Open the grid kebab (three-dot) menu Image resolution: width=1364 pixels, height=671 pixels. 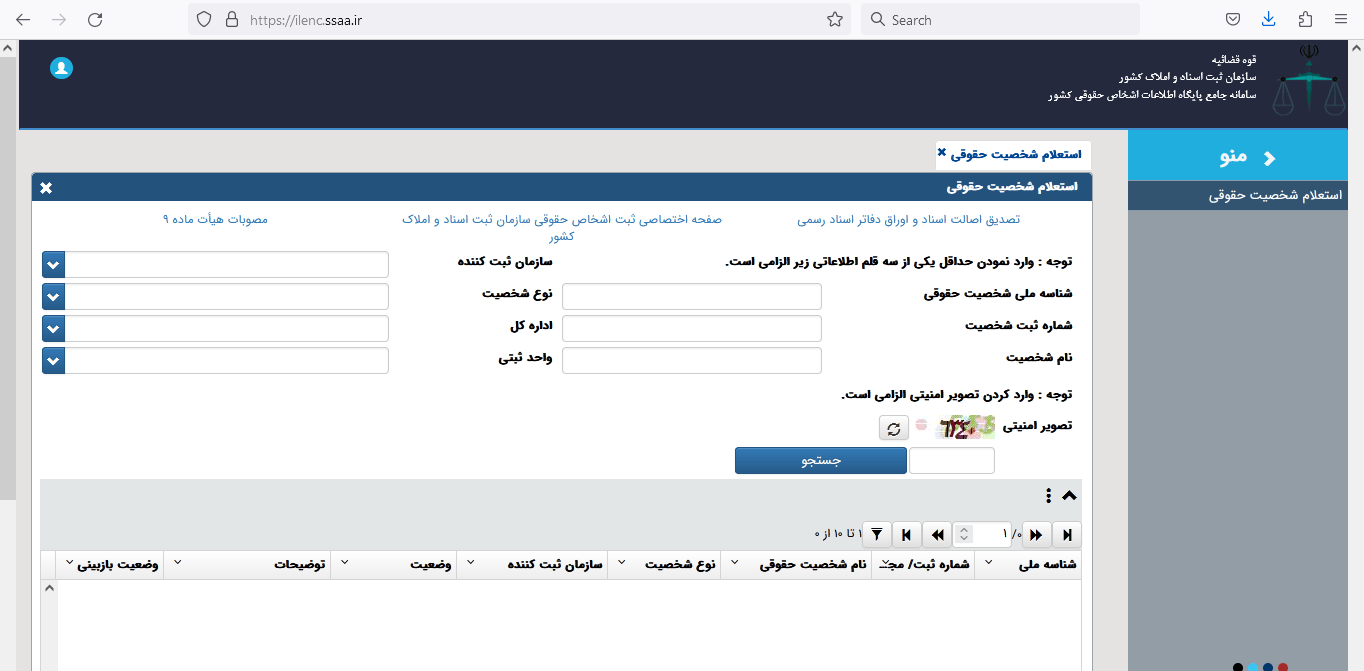(1048, 495)
